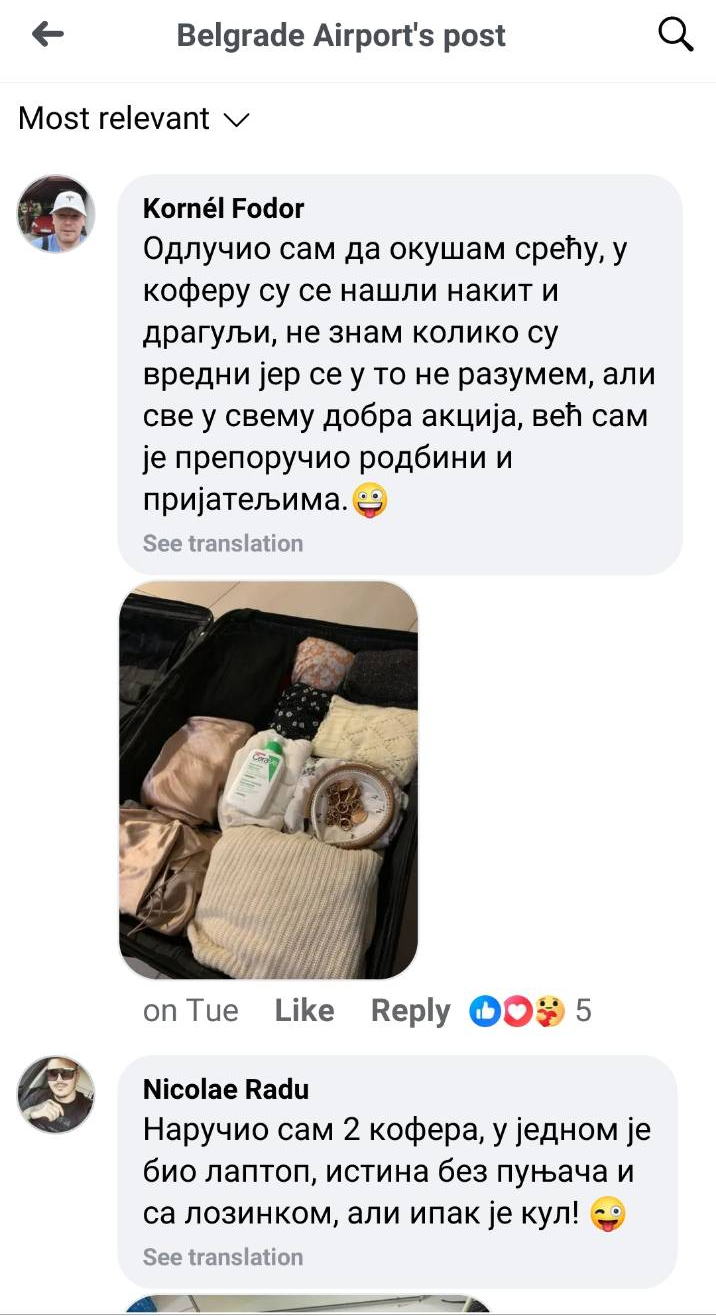
Task: Click the 'on Tue' comment timestamp
Action: pos(190,1011)
